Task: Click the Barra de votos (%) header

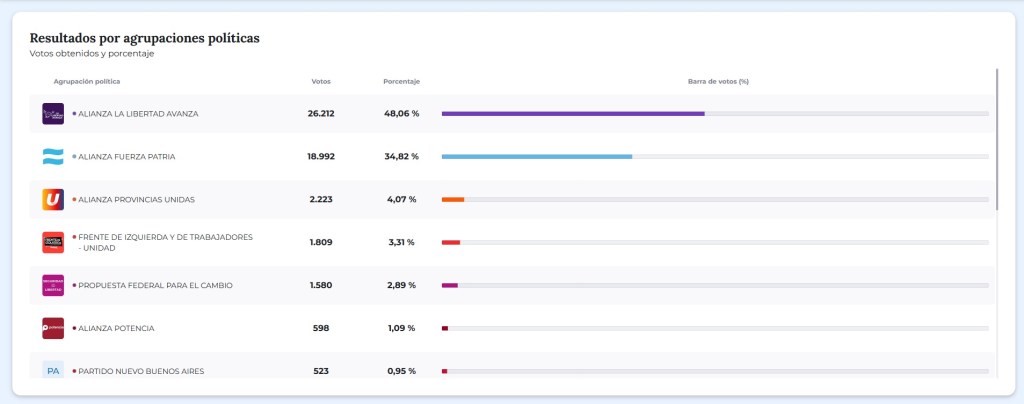Action: (x=718, y=81)
